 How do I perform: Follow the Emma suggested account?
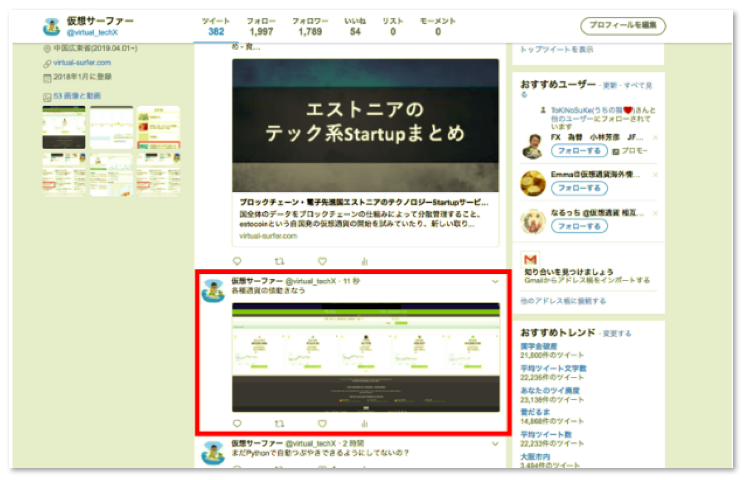tap(579, 188)
